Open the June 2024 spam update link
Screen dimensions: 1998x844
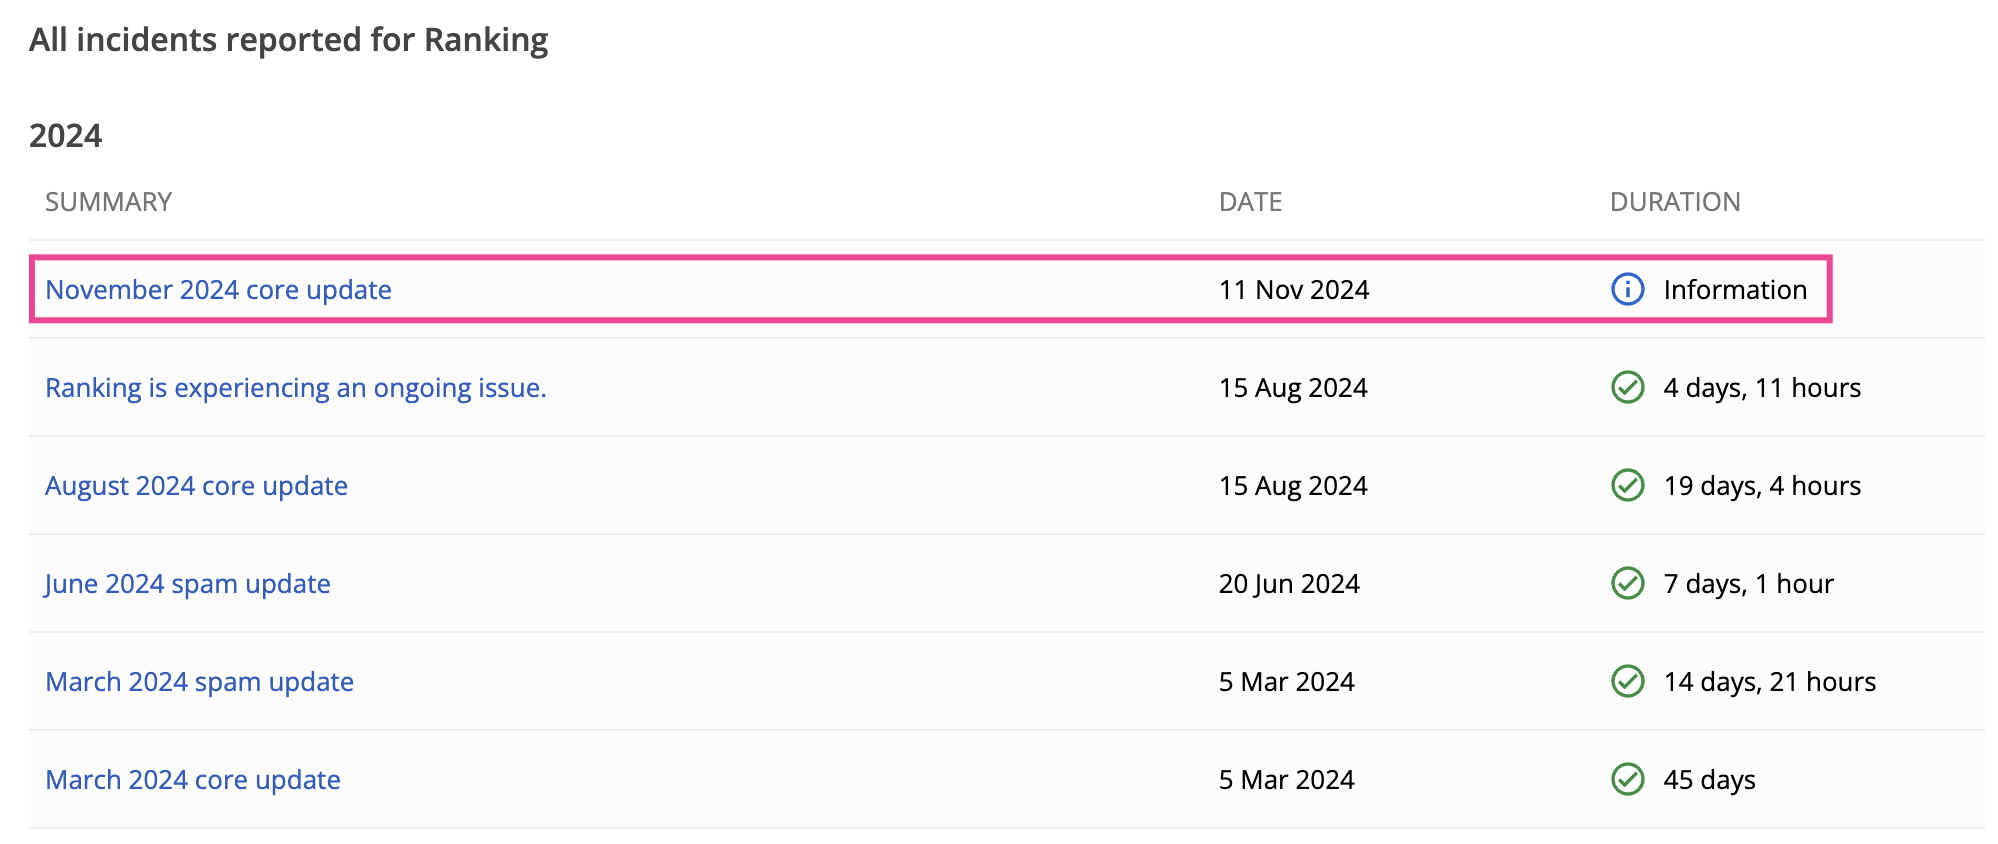188,584
